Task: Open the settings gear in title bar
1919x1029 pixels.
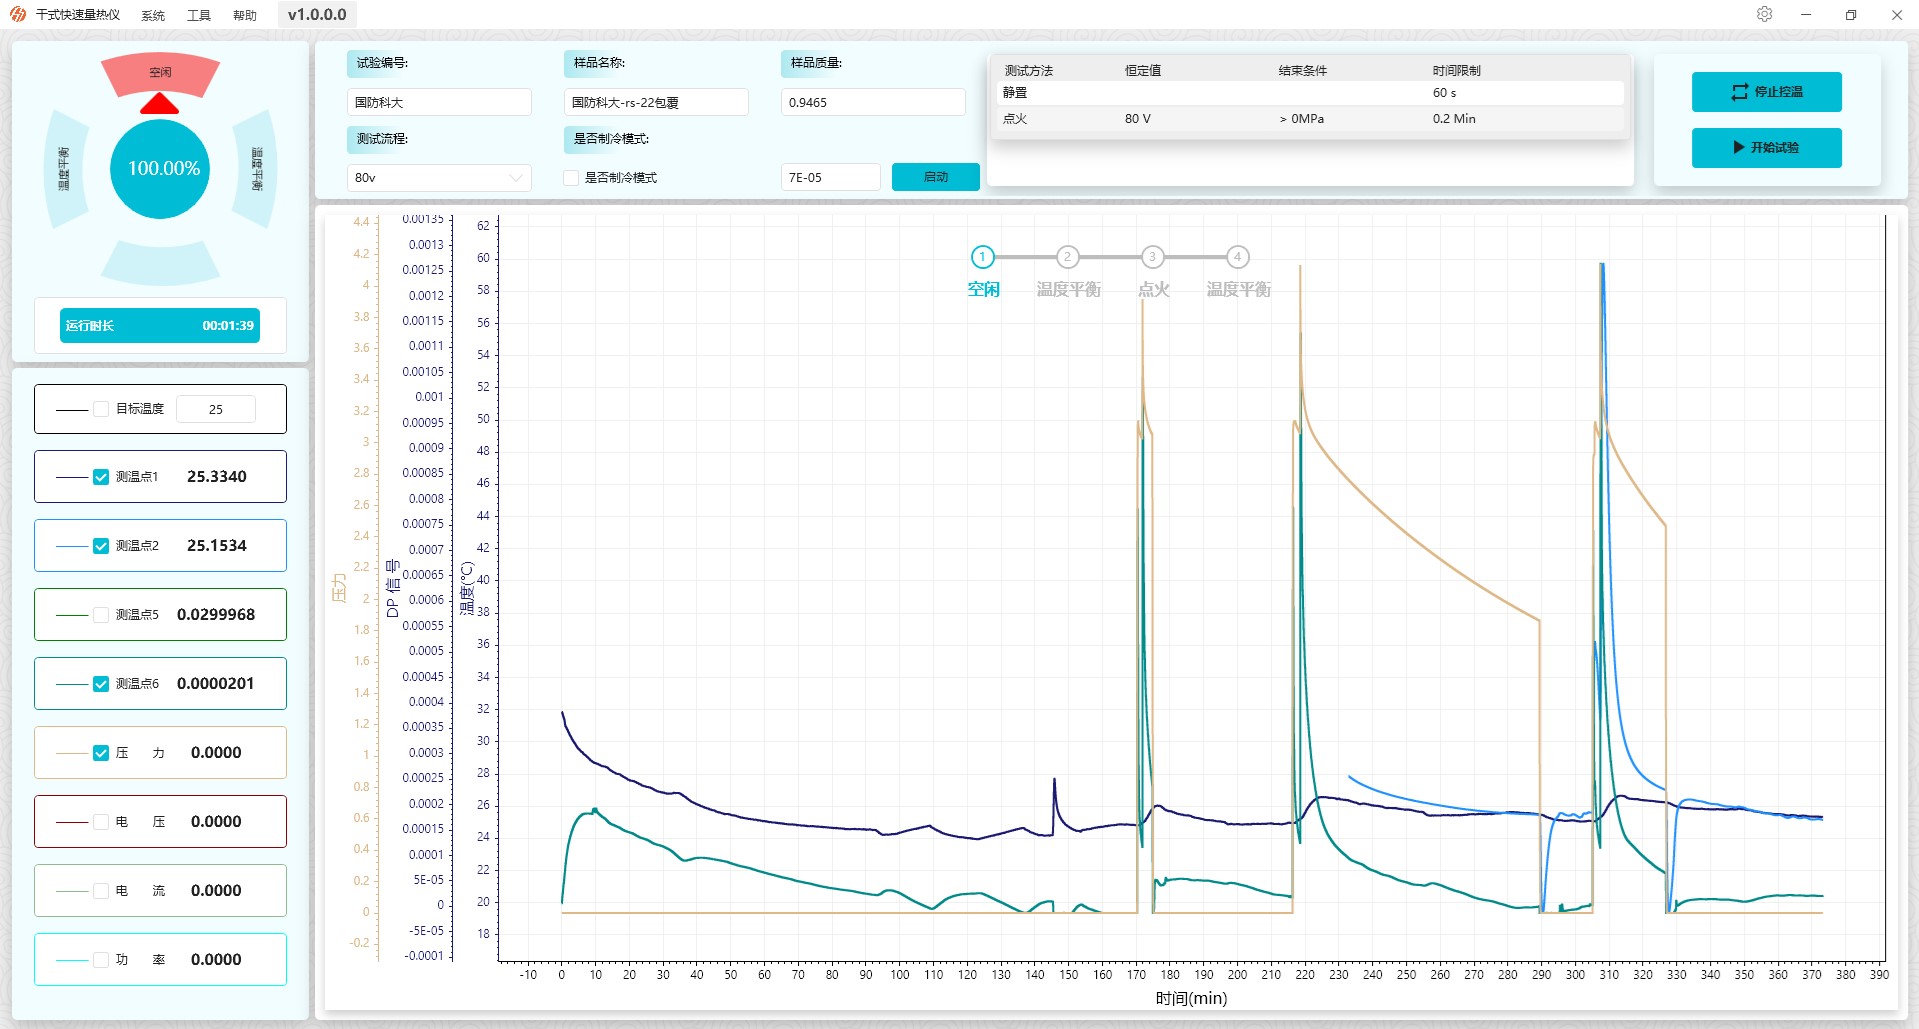Action: tap(1764, 14)
